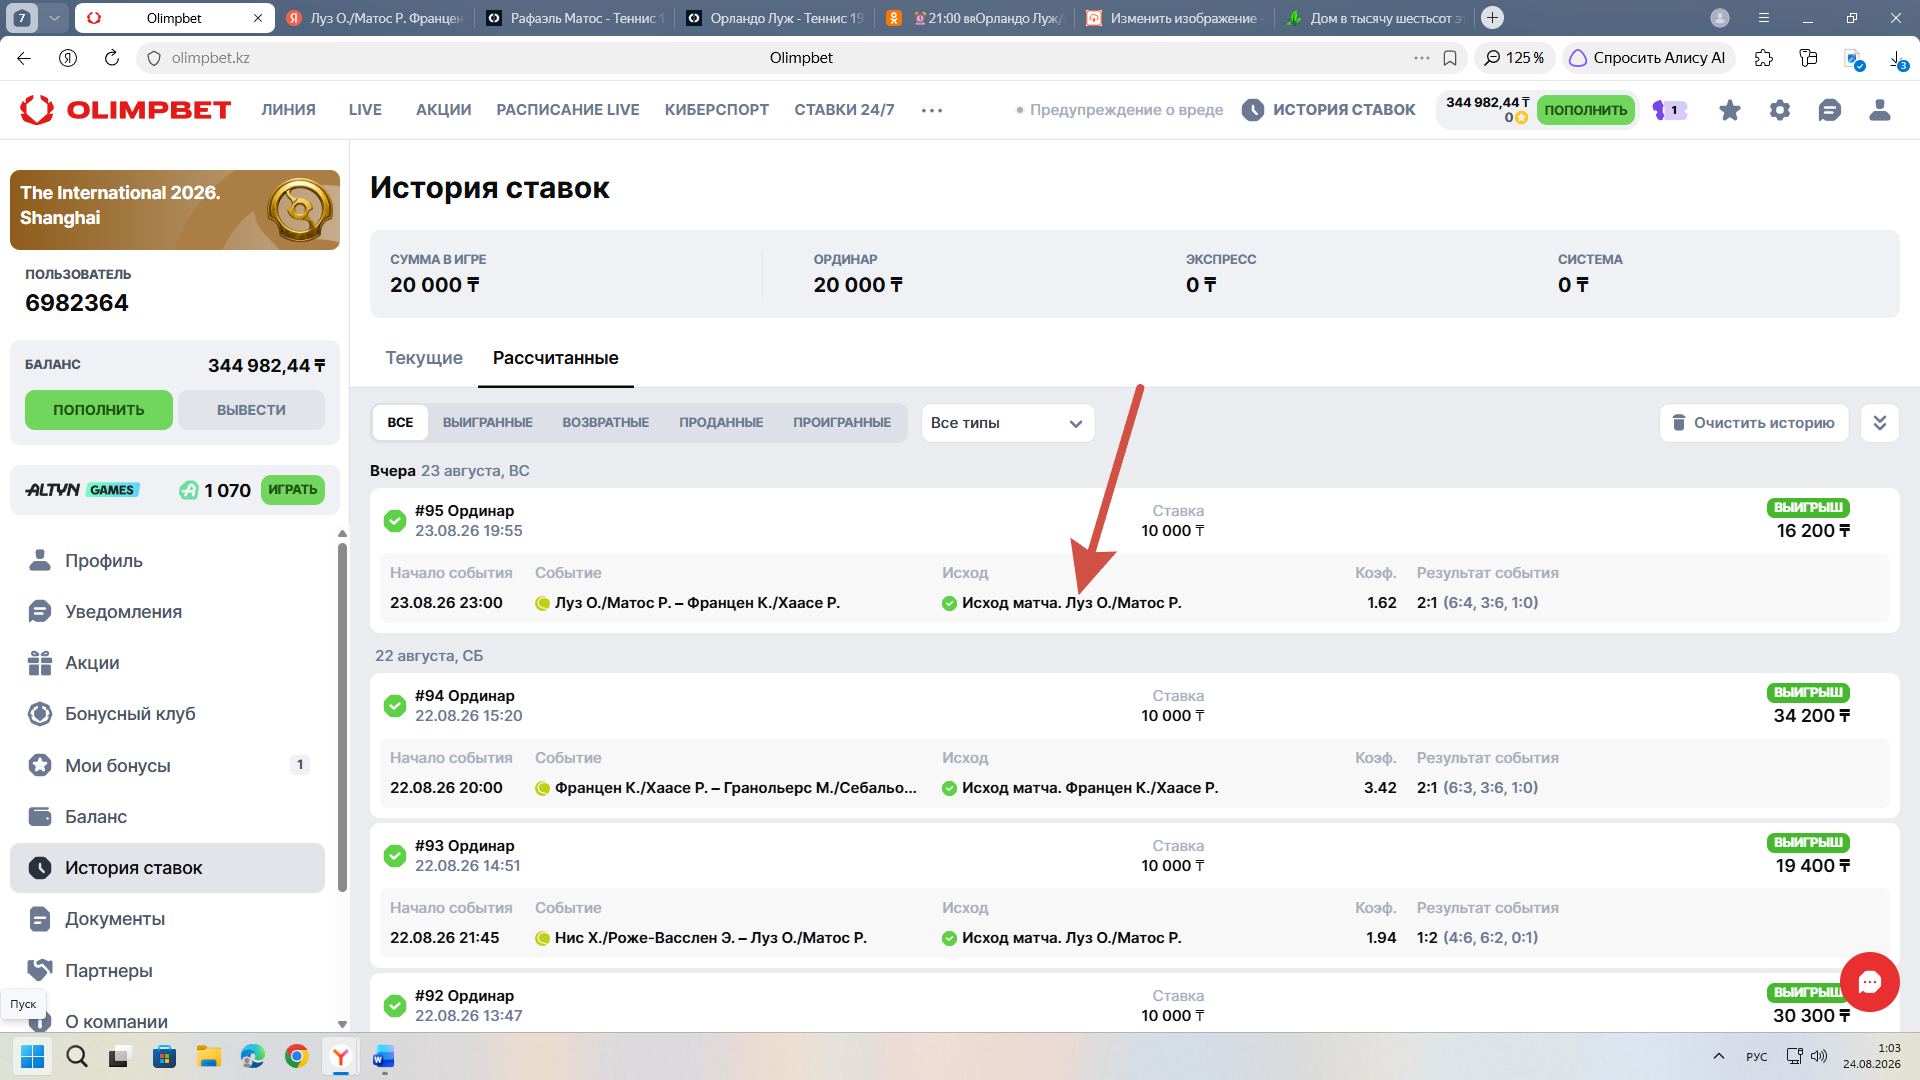The width and height of the screenshot is (1920, 1080).
Task: Open the ЛИНИЯ section in the top menu
Action: (288, 110)
